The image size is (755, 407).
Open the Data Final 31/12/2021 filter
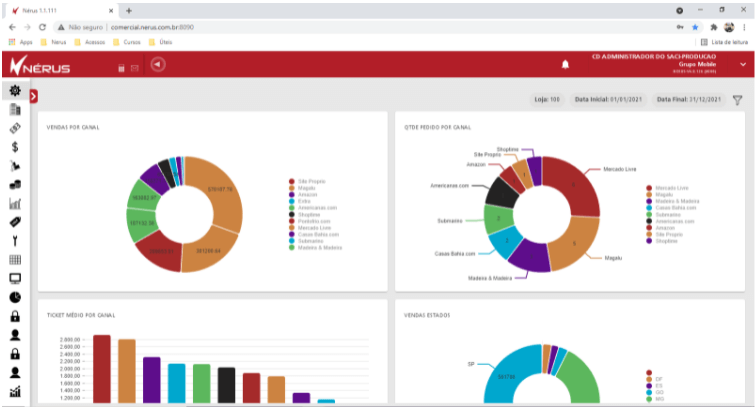click(x=689, y=100)
